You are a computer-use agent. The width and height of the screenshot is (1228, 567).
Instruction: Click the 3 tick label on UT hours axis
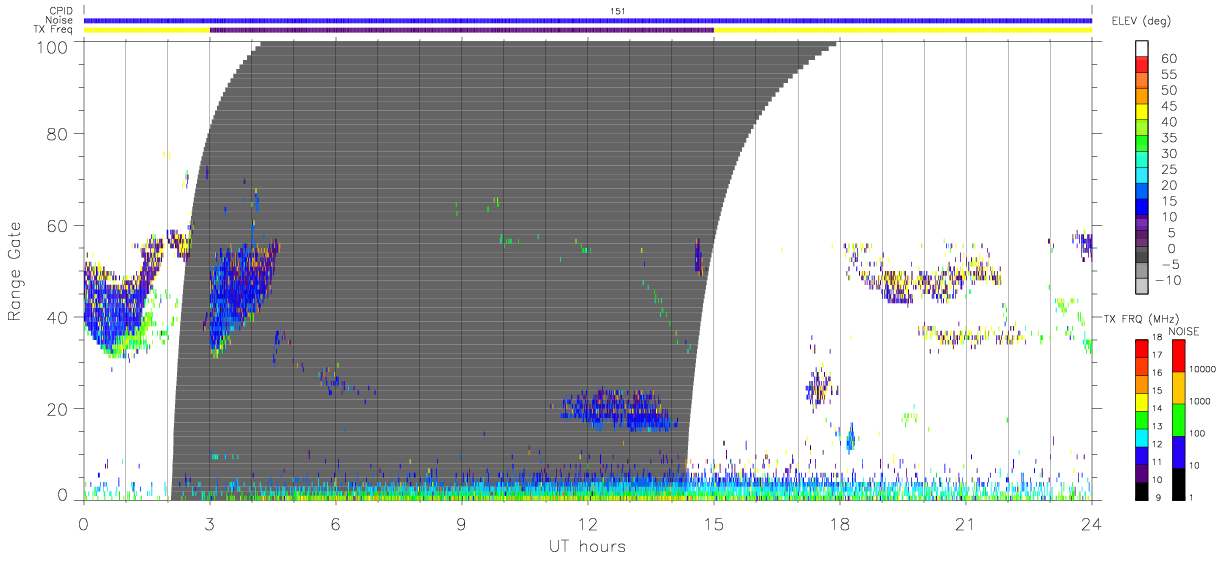click(209, 523)
